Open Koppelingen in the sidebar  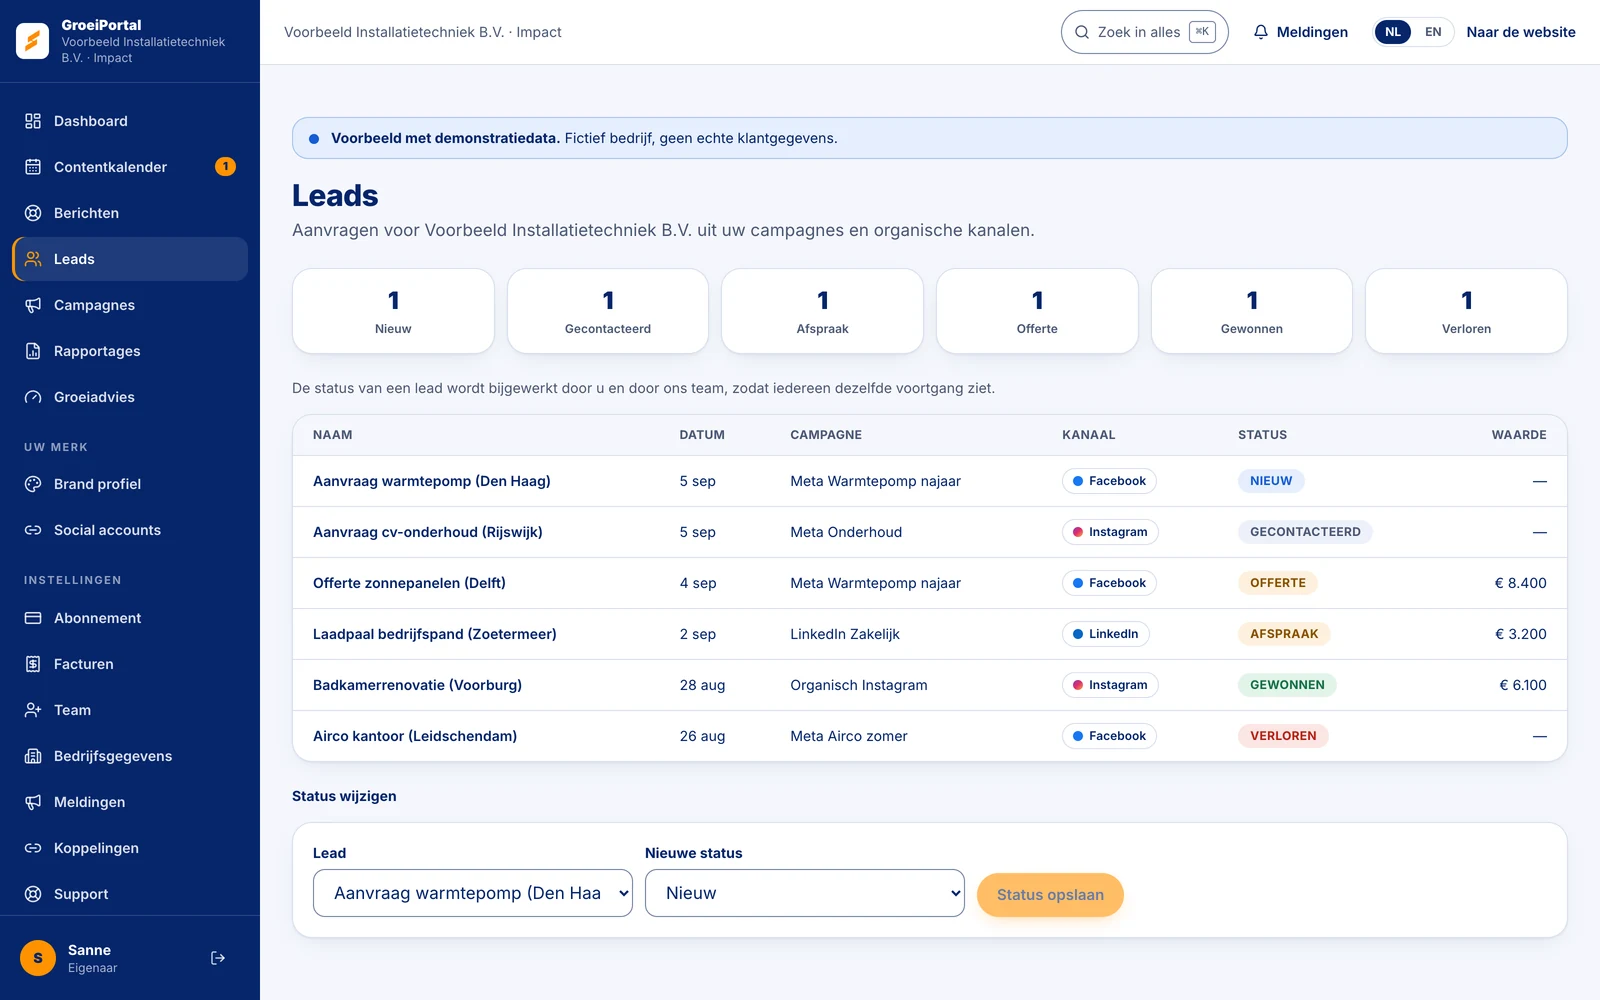tap(130, 848)
